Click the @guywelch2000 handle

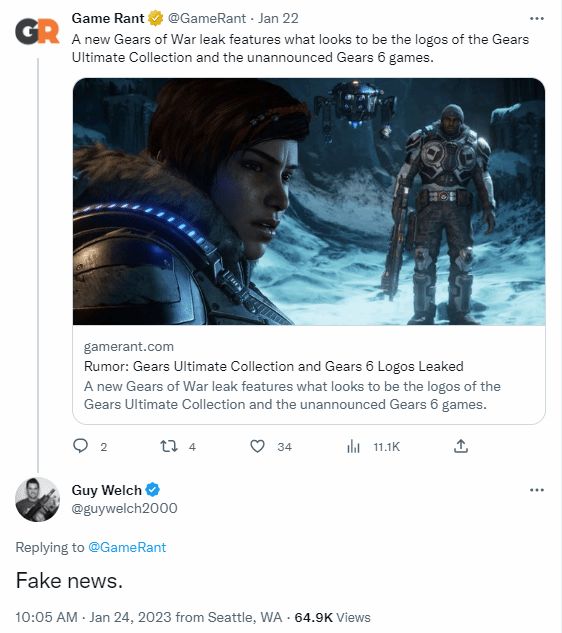[x=124, y=508]
